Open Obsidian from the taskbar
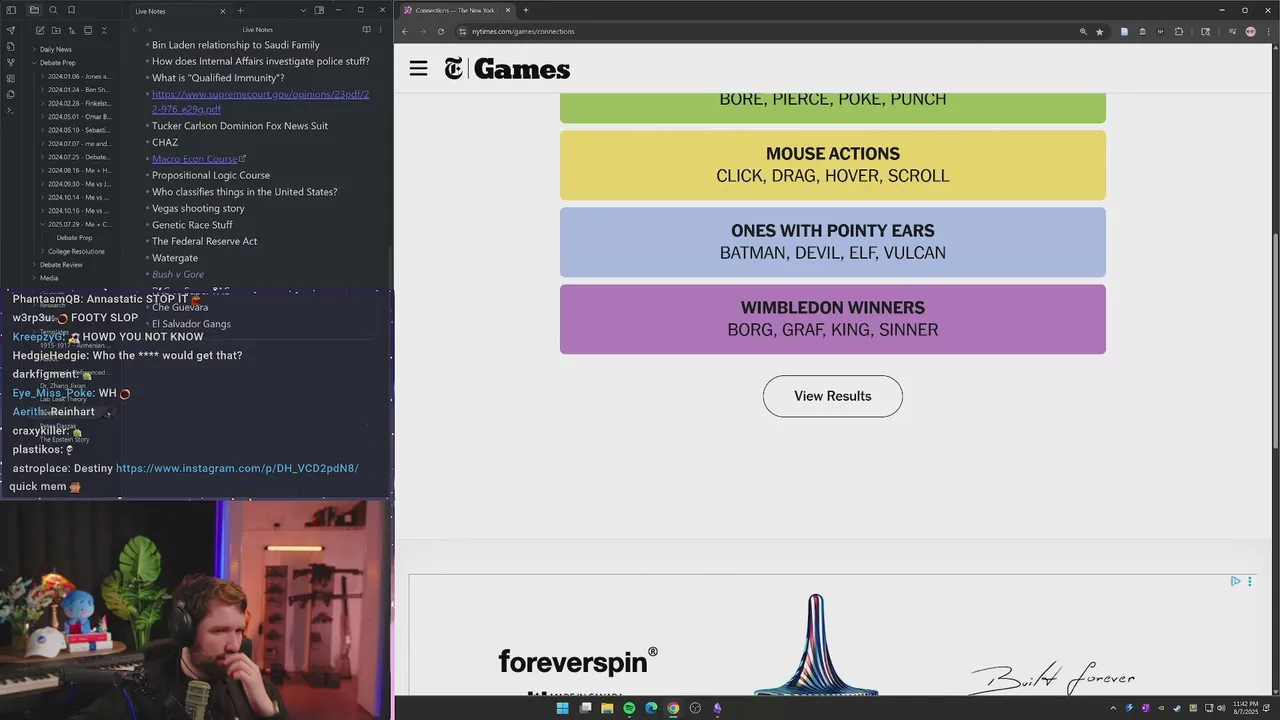The image size is (1280, 720). click(717, 708)
